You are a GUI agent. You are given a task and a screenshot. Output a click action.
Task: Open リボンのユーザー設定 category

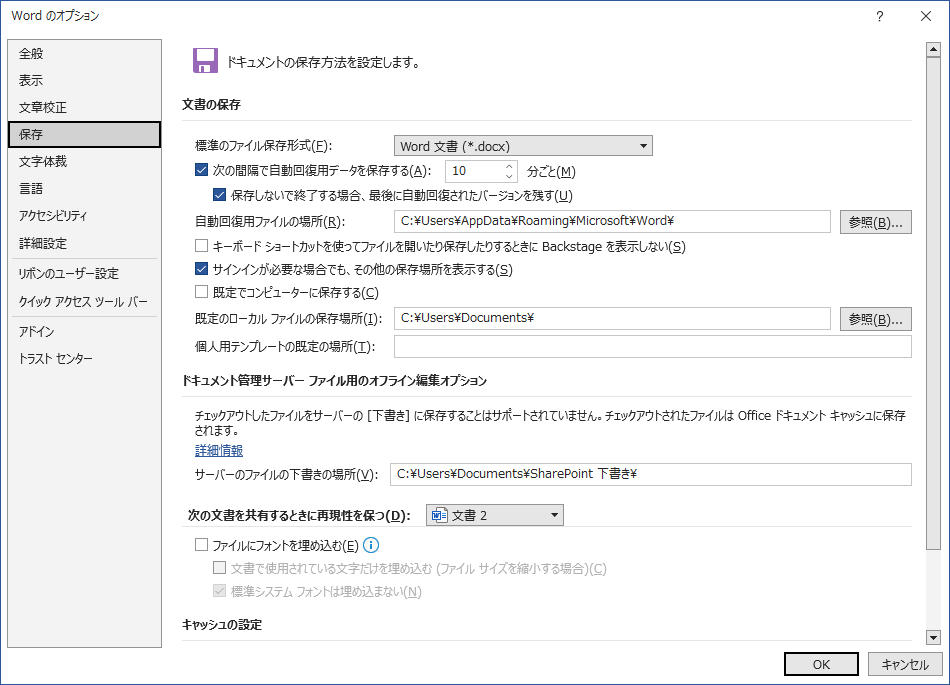tap(85, 273)
